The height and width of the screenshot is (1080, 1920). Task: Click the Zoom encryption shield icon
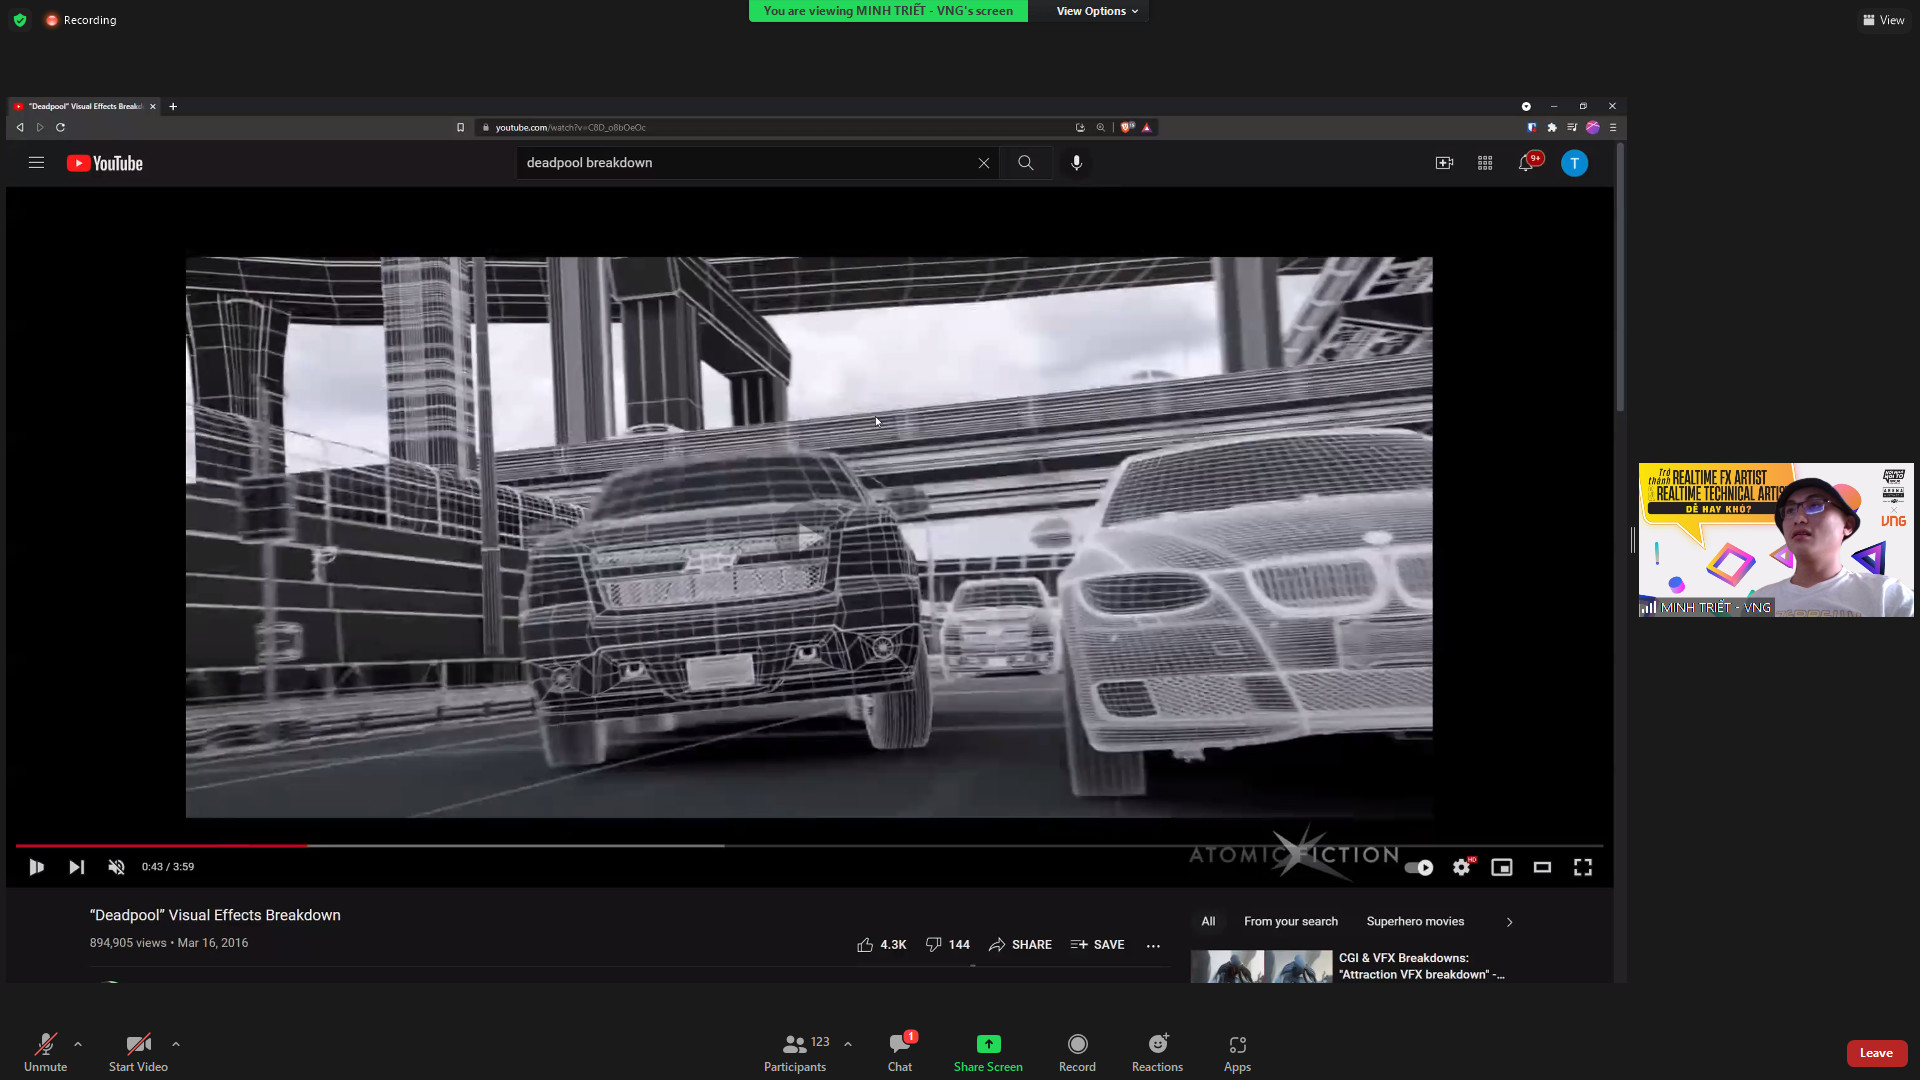pos(20,20)
